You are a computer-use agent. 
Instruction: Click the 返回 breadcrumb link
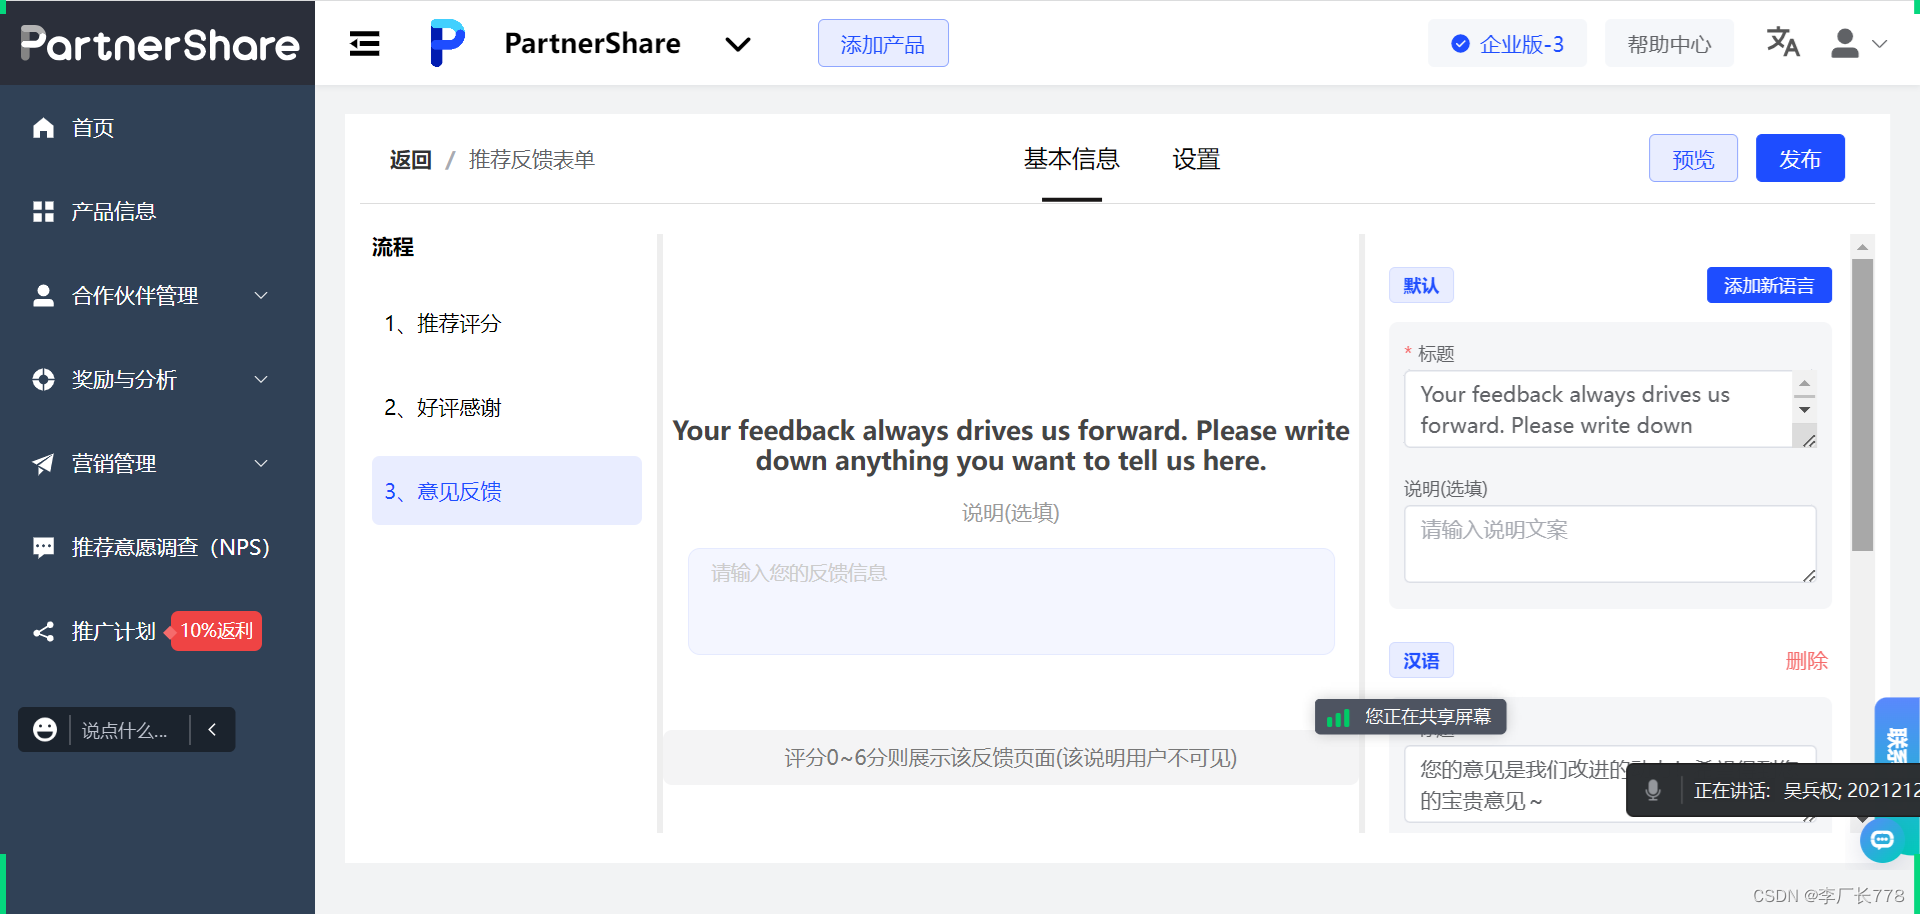point(409,159)
